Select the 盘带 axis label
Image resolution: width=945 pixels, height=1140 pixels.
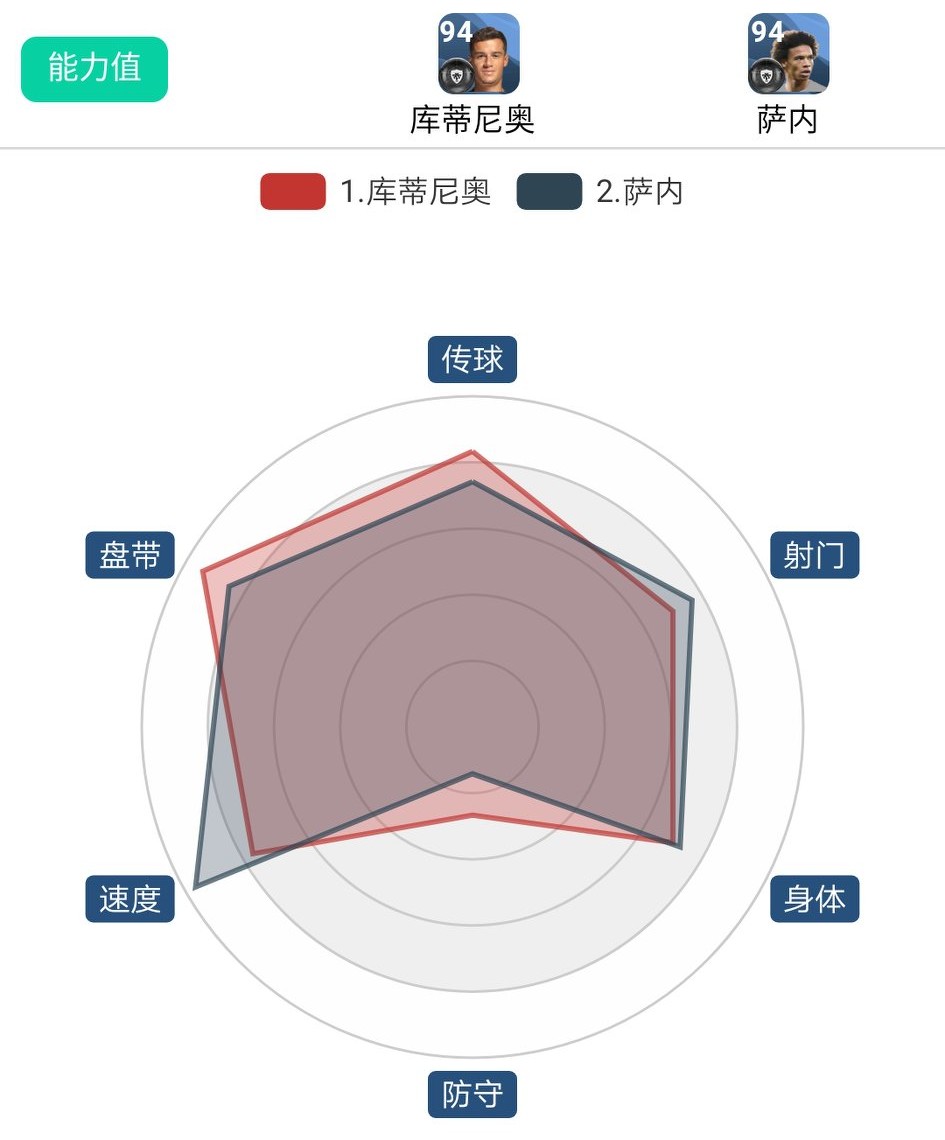(x=130, y=555)
